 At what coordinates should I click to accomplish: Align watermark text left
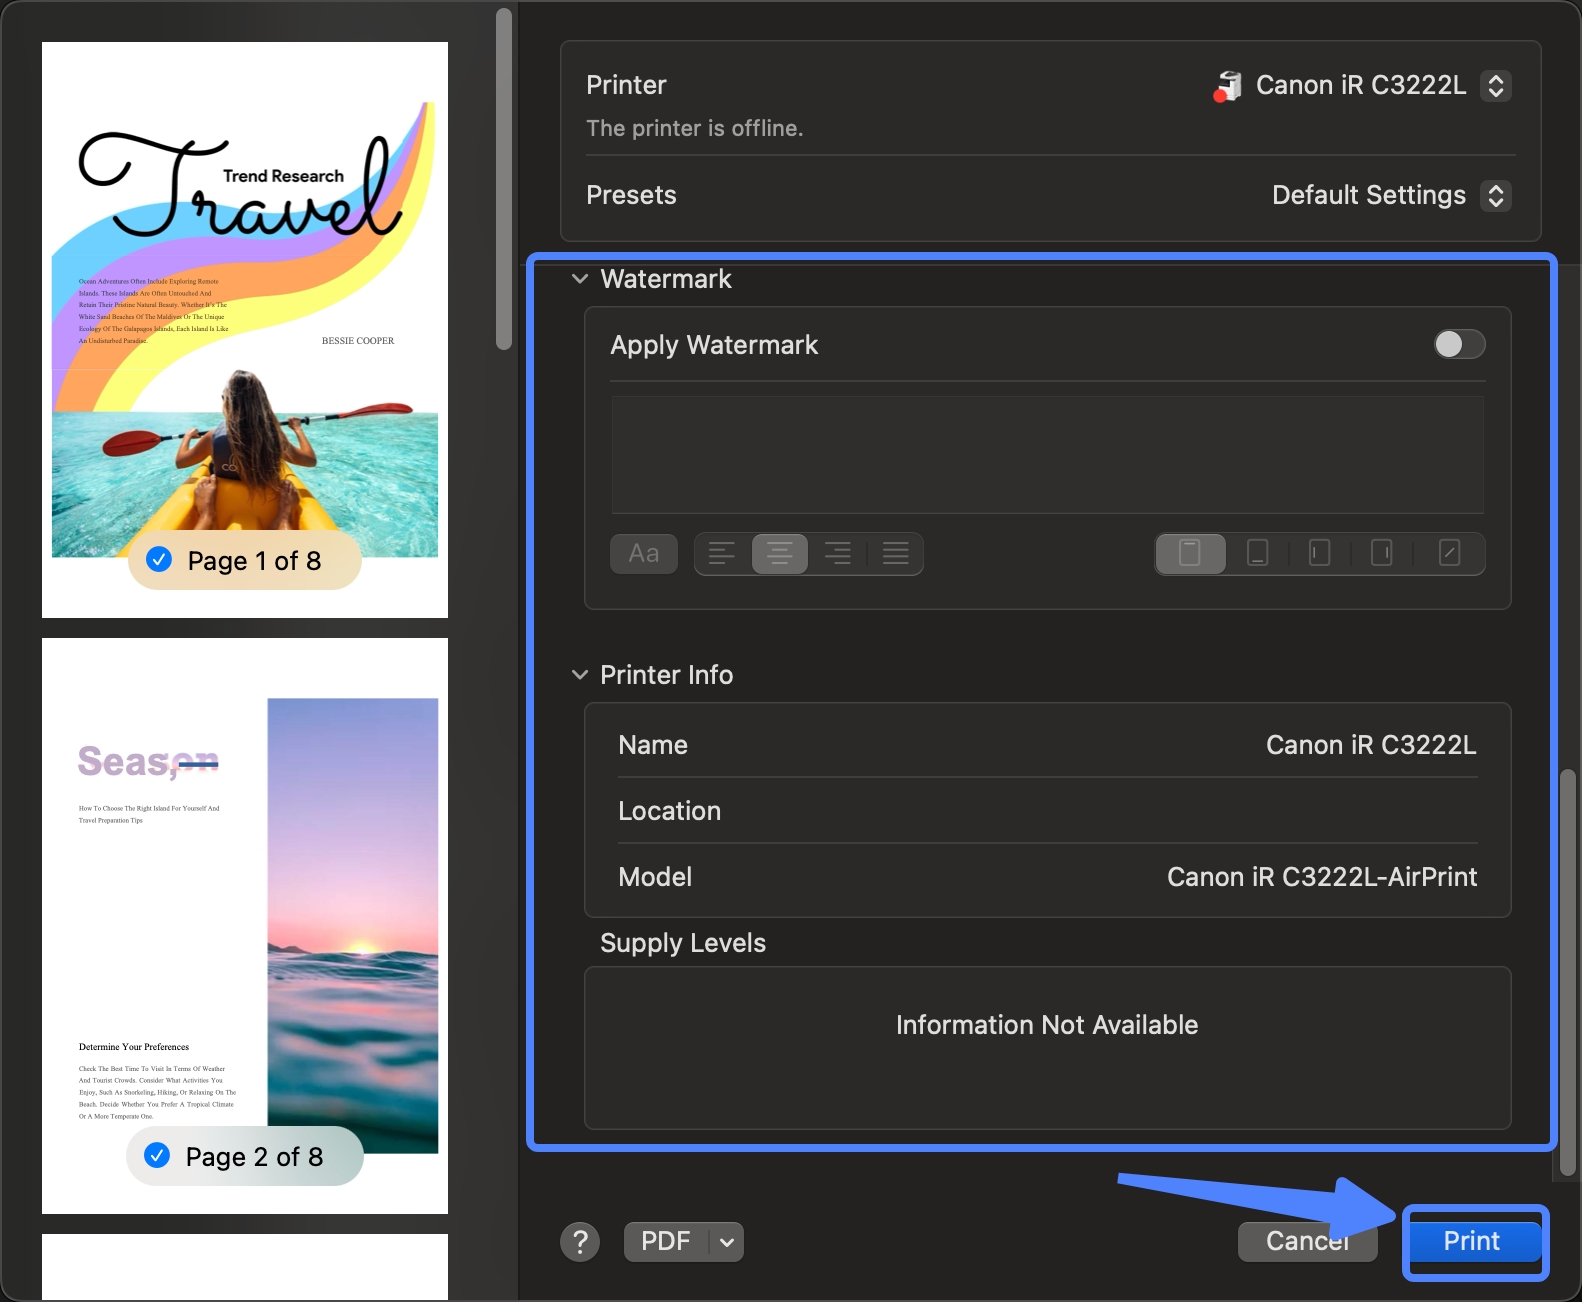(x=722, y=554)
